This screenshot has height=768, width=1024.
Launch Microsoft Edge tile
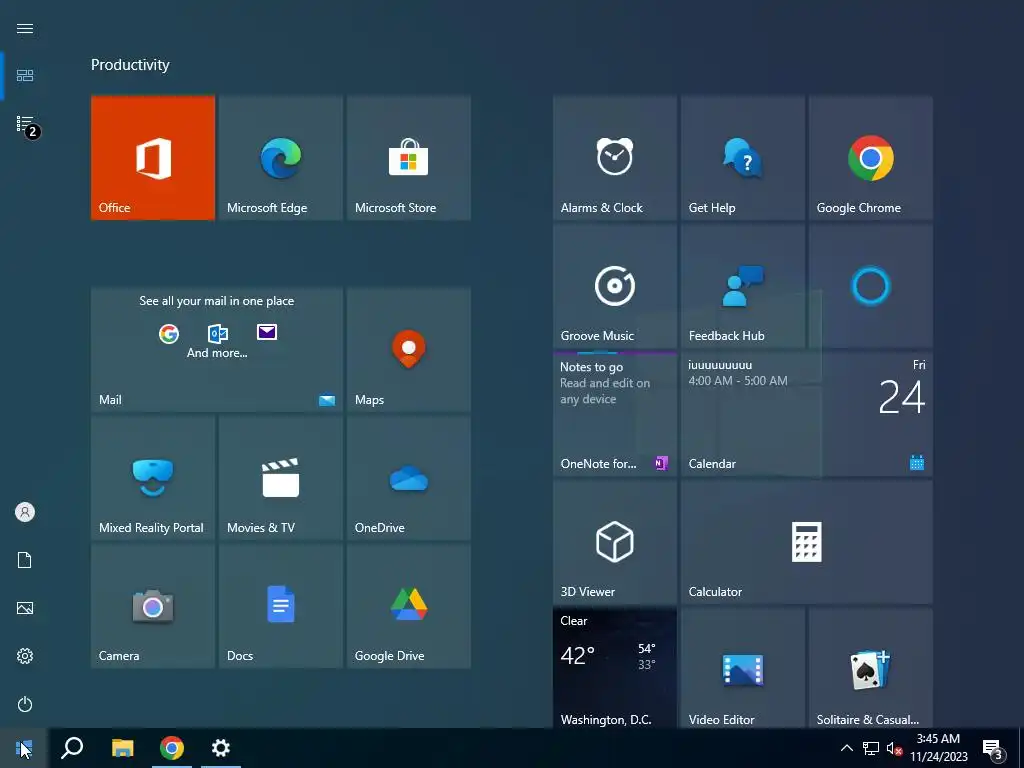[281, 157]
